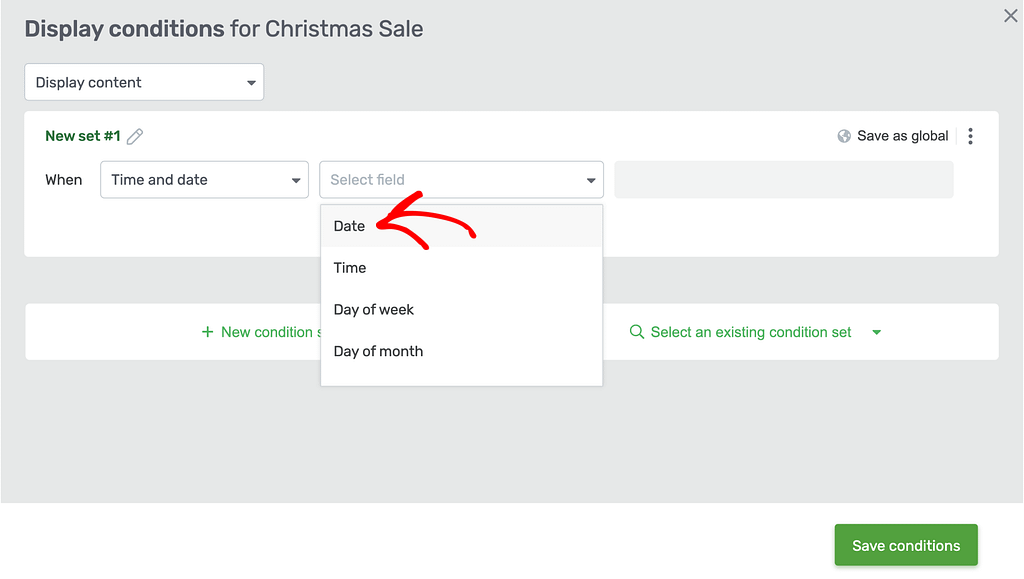
Task: Select the Day of month option
Action: [x=461, y=351]
